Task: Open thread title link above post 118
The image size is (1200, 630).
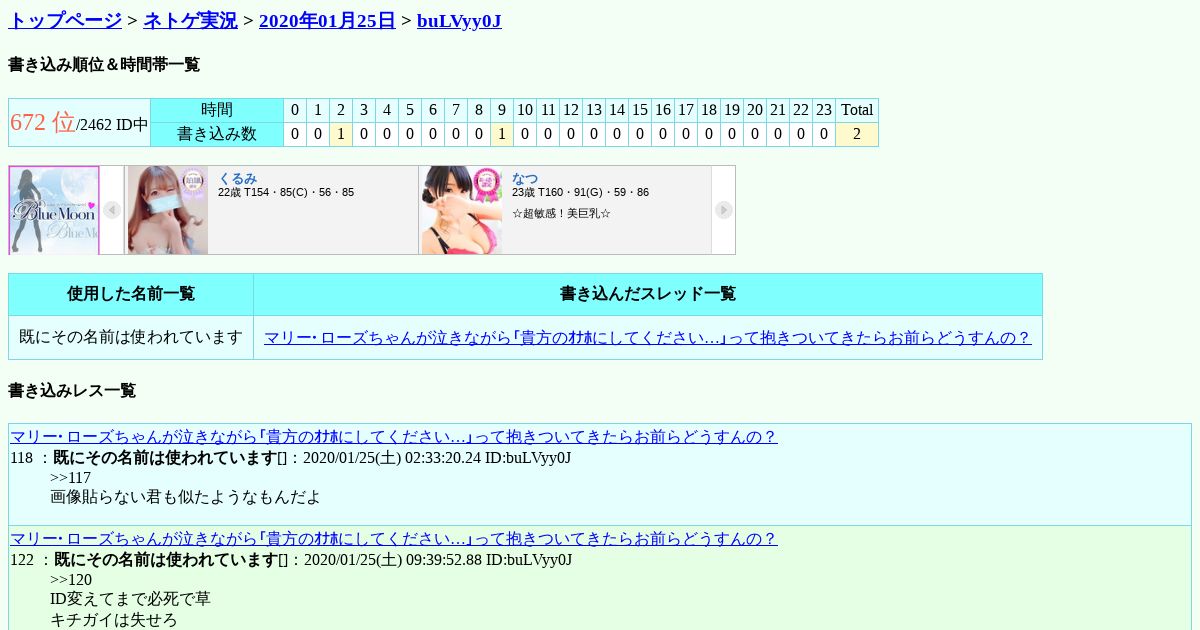Action: tap(393, 436)
